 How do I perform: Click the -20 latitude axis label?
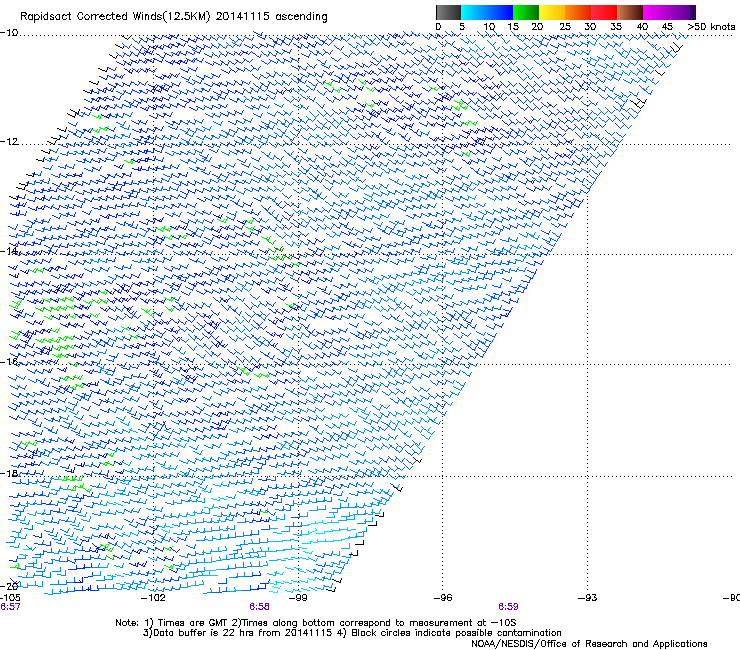point(9,586)
